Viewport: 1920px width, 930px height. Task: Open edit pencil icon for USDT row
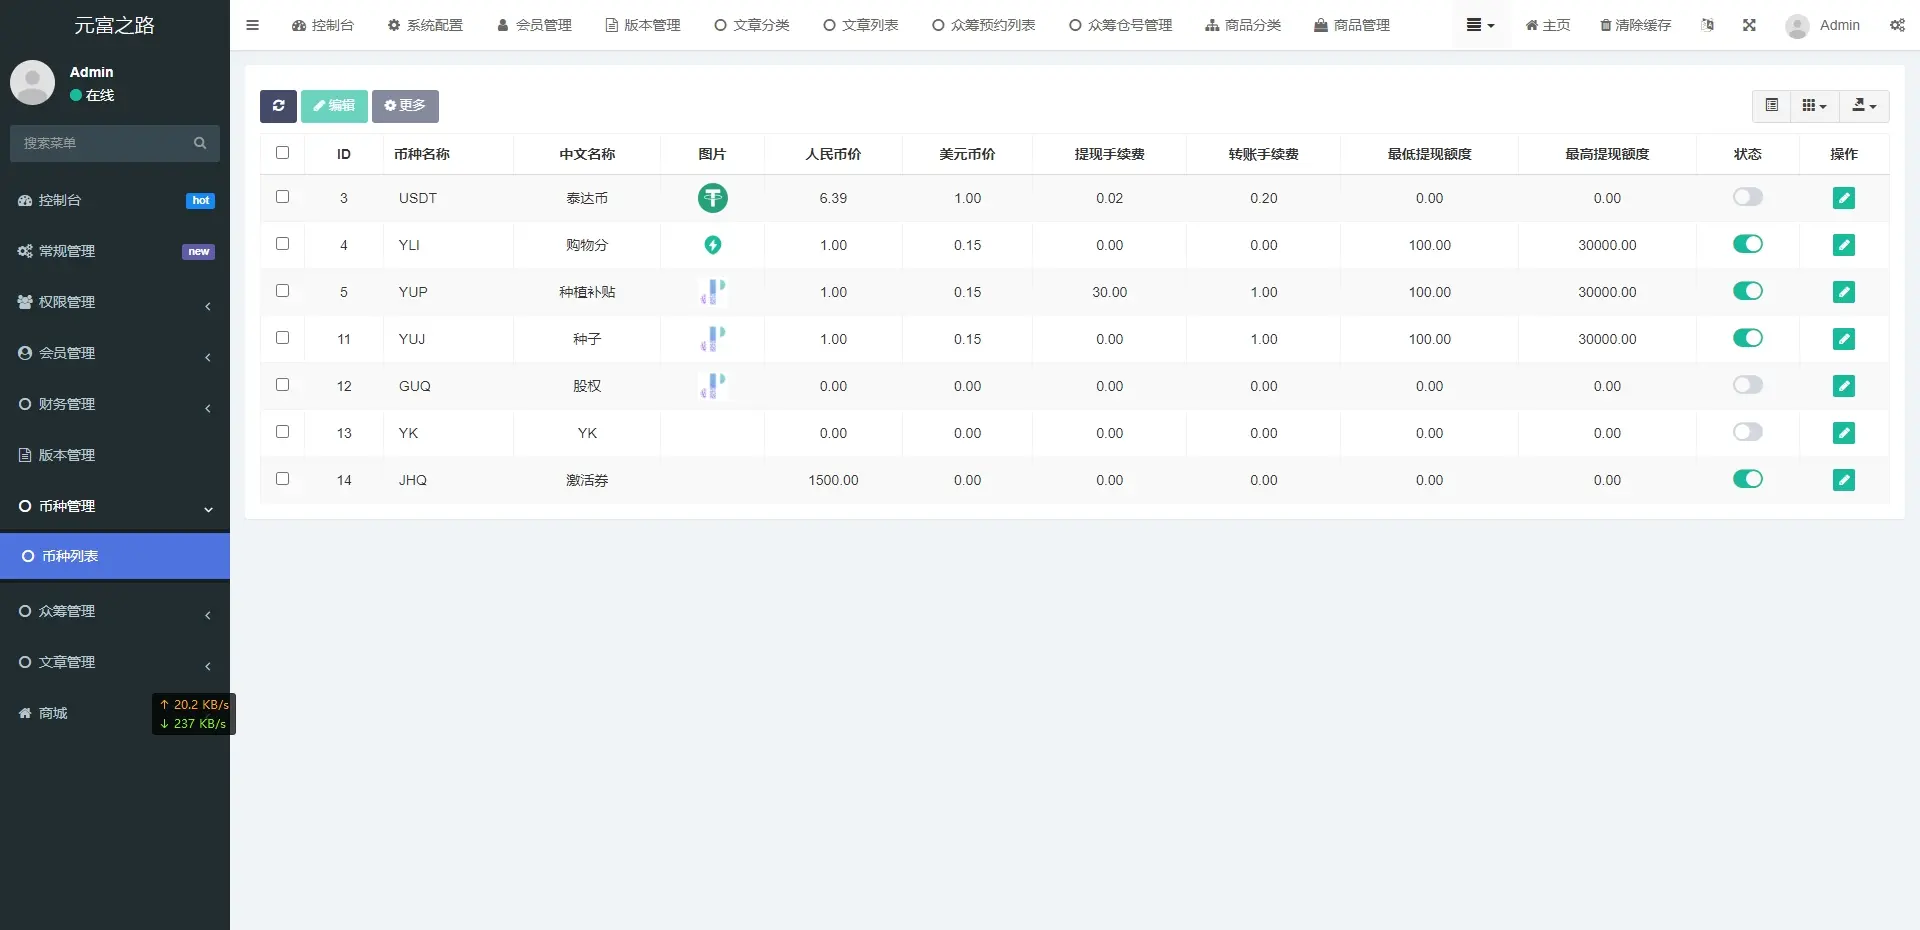pyautogui.click(x=1843, y=198)
